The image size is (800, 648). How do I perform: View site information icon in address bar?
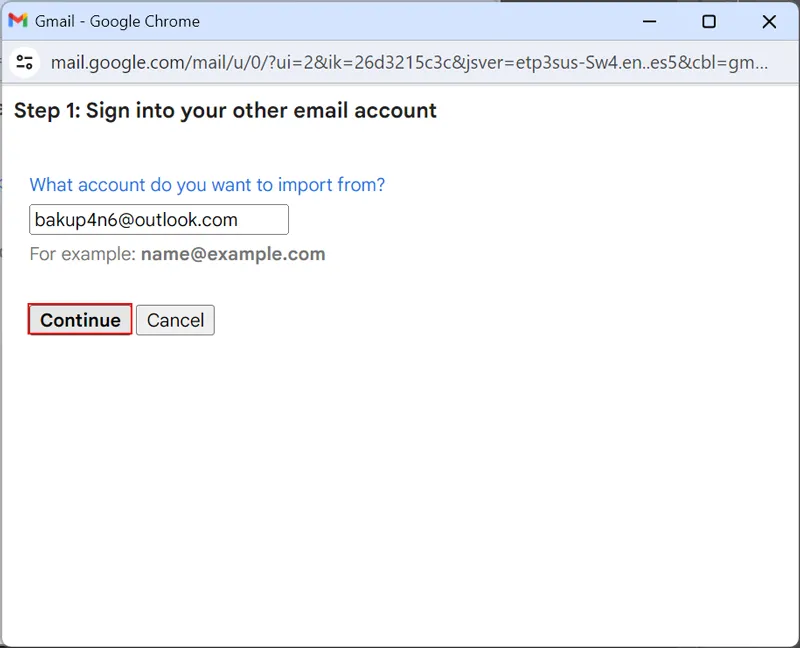(25, 62)
